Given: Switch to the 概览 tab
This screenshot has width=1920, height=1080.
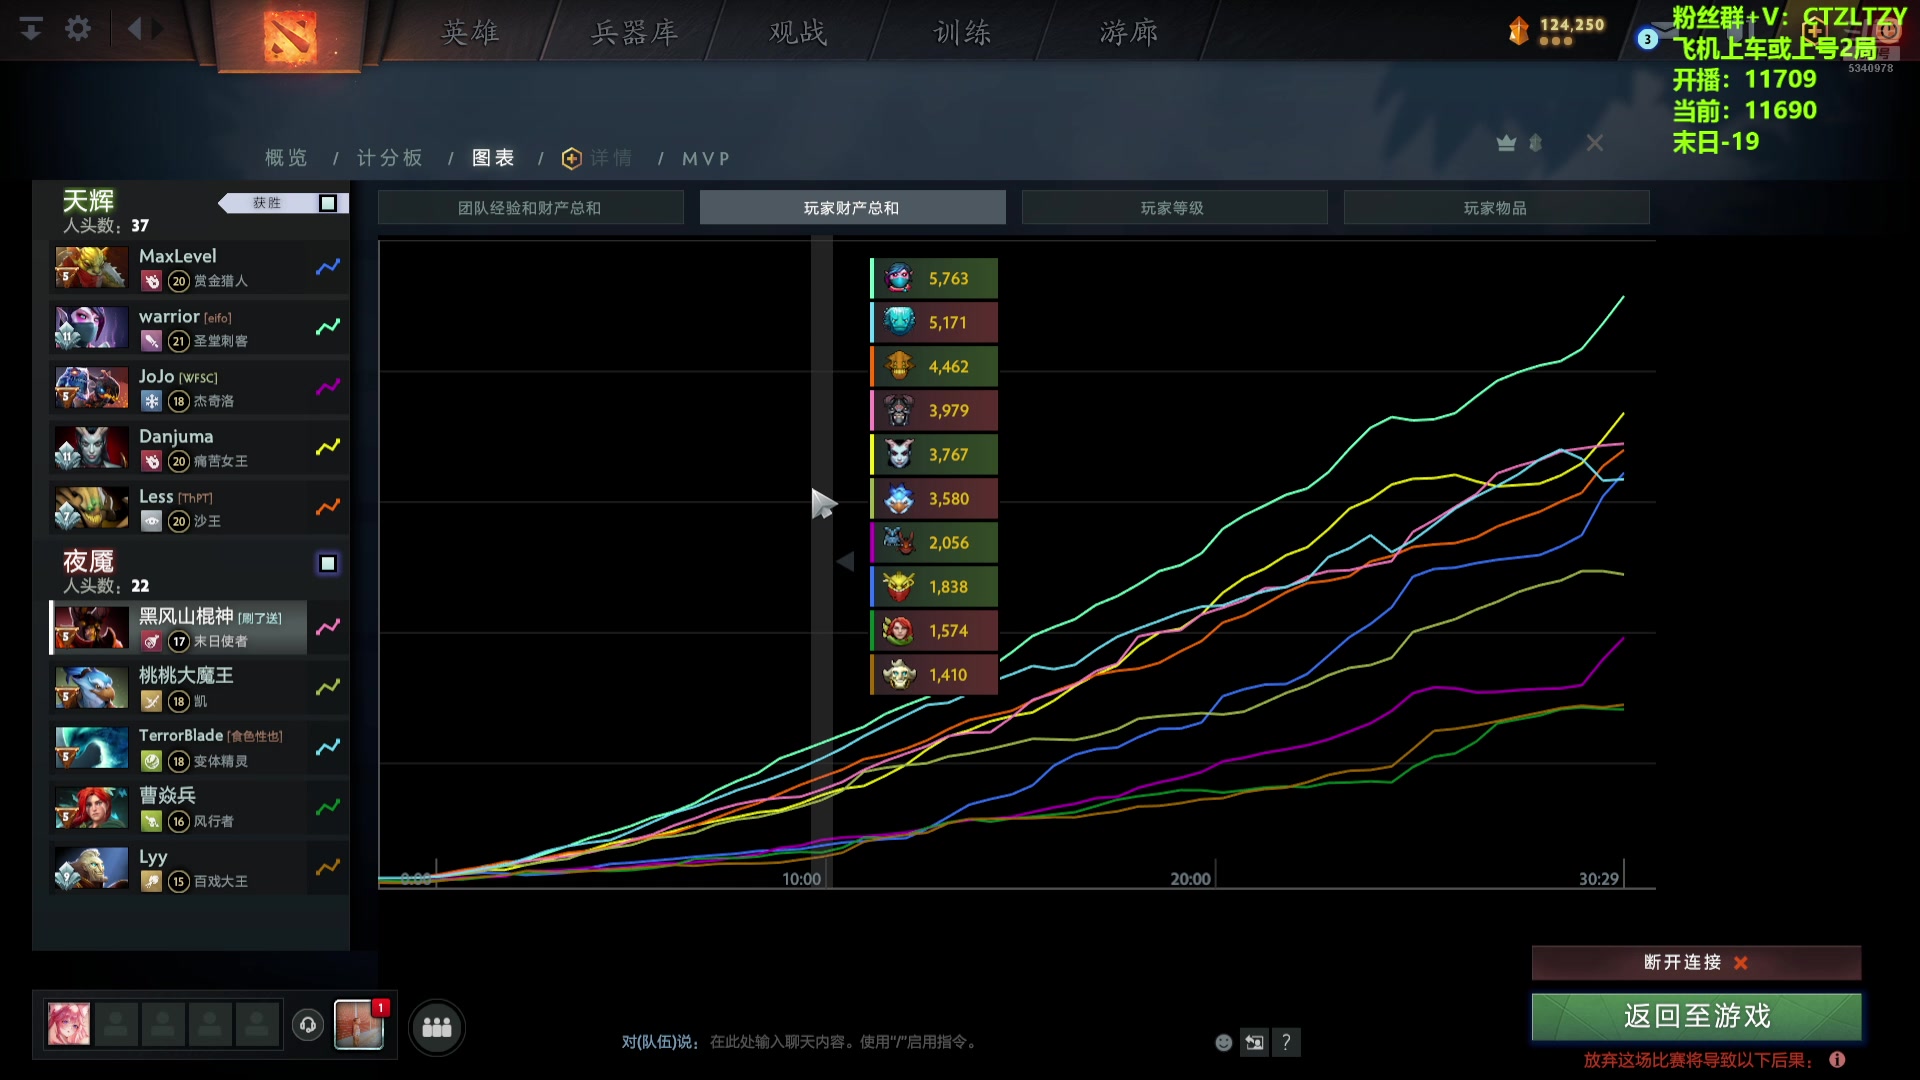Looking at the screenshot, I should click(286, 158).
